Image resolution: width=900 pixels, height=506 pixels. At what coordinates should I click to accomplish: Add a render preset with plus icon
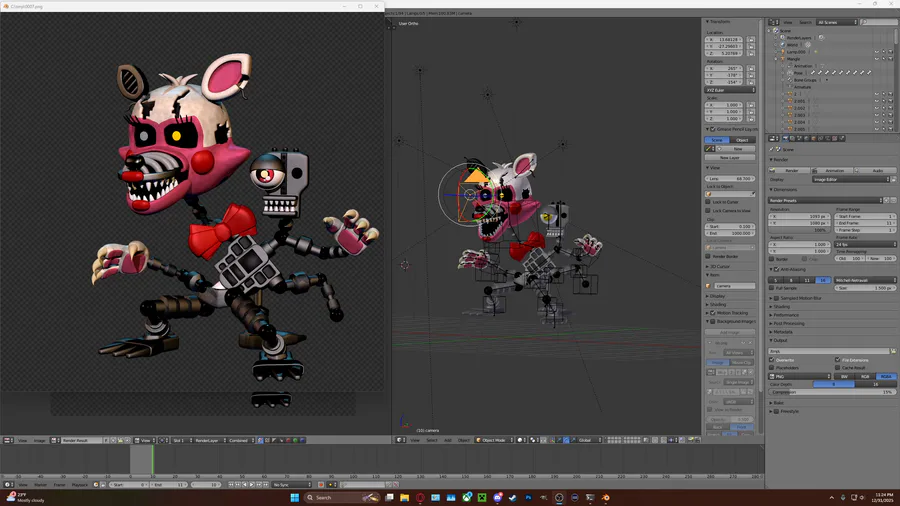[886, 200]
